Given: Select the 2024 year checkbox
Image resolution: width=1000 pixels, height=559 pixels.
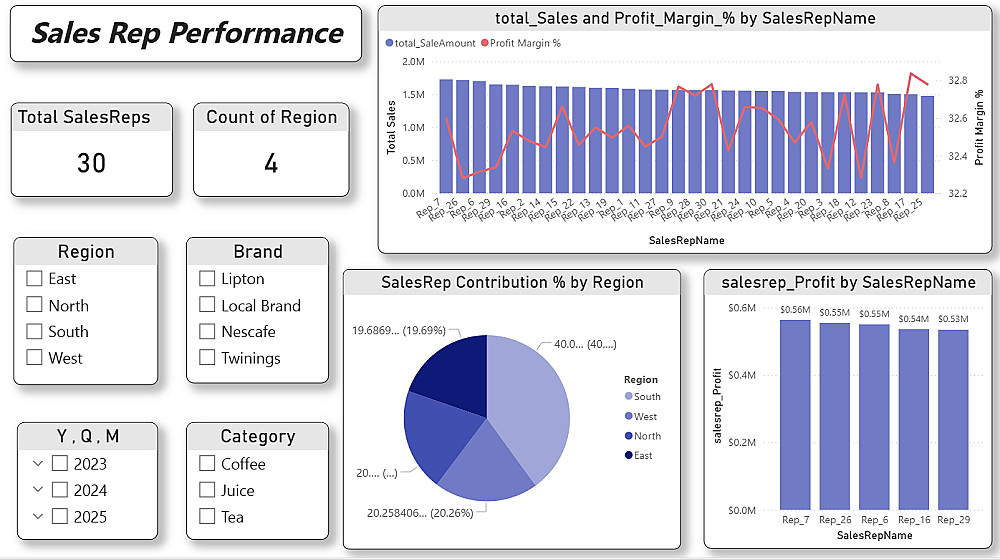Looking at the screenshot, I should point(60,490).
